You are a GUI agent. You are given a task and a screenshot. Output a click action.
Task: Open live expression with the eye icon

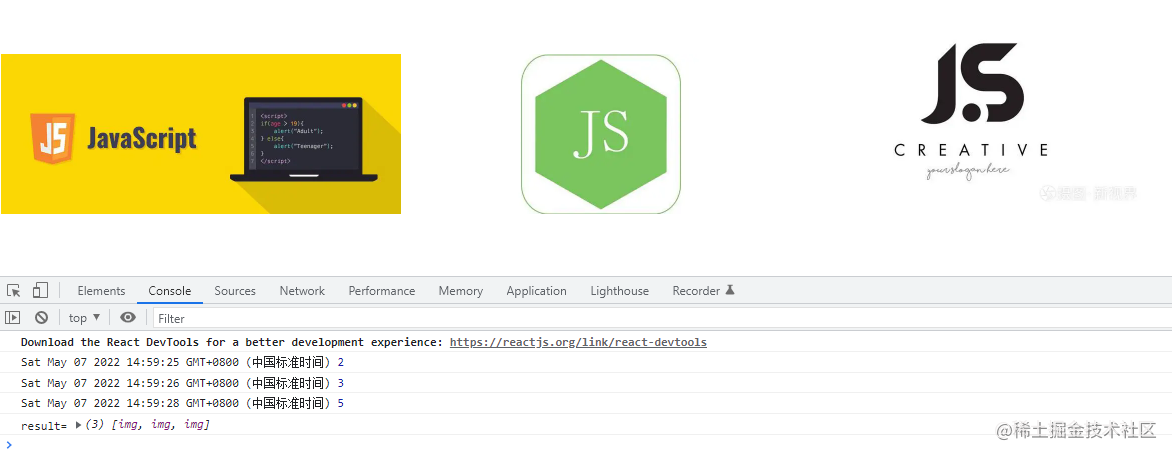[129, 318]
